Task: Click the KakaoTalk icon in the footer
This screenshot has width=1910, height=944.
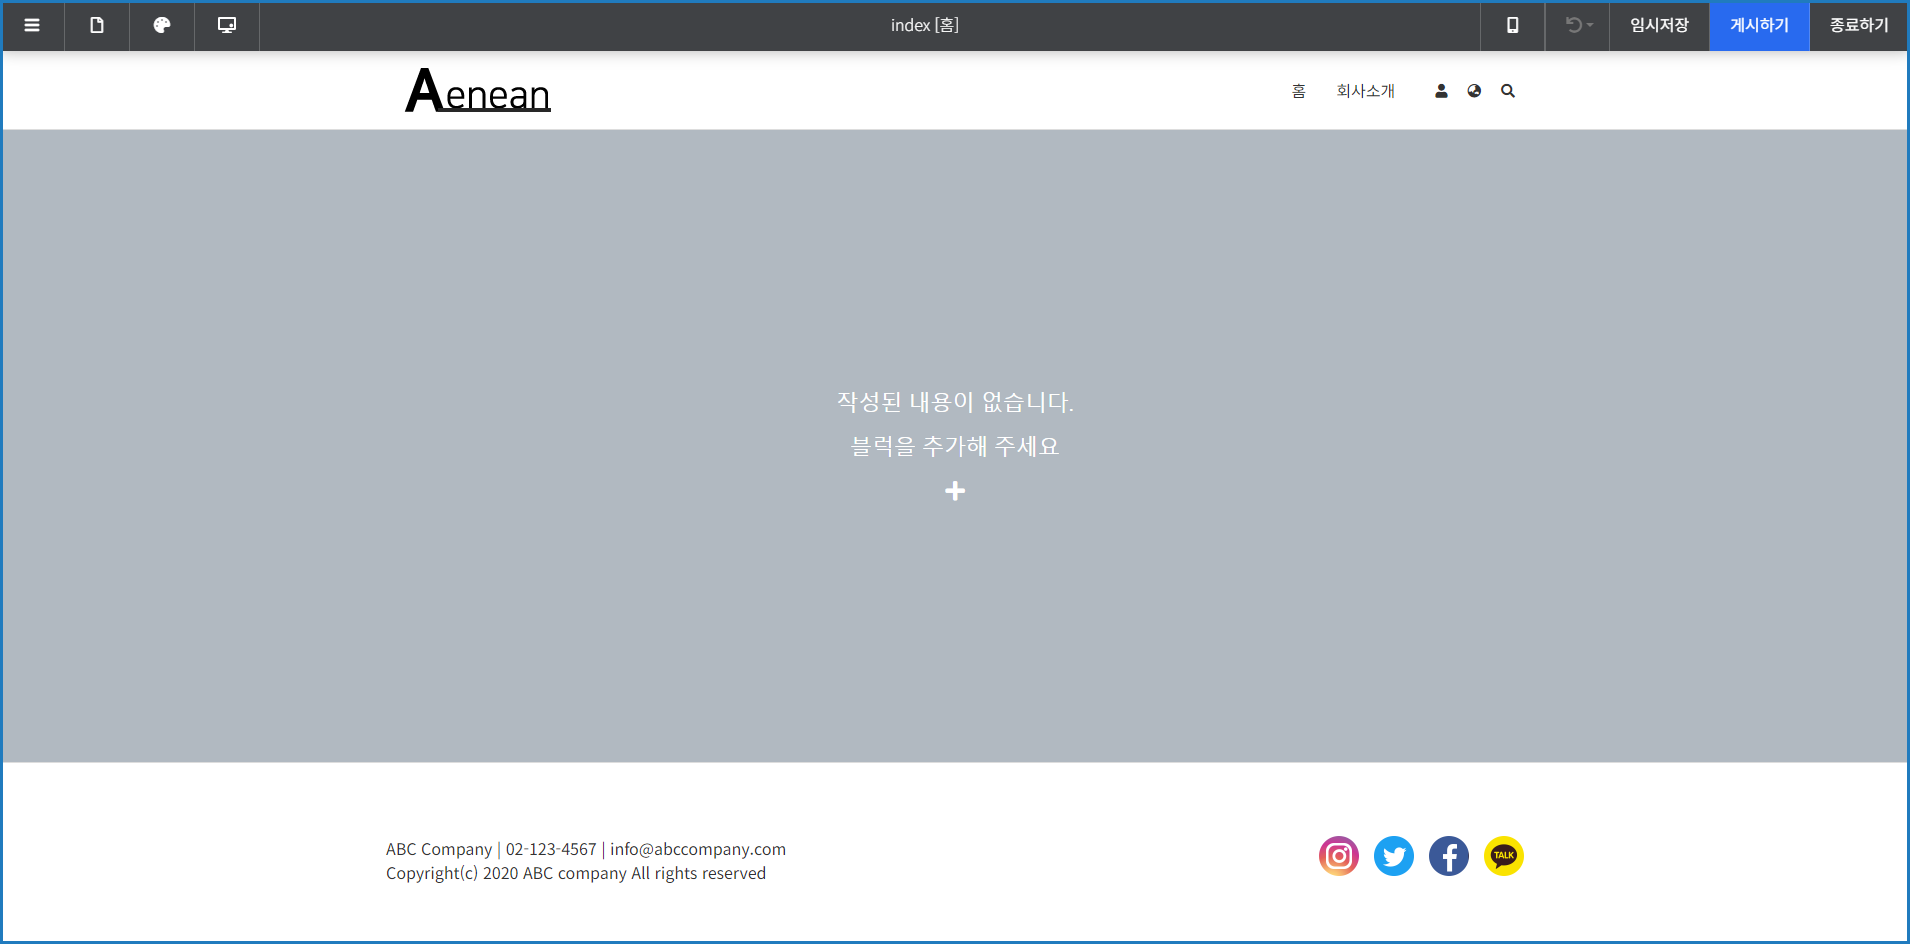Action: (1503, 856)
